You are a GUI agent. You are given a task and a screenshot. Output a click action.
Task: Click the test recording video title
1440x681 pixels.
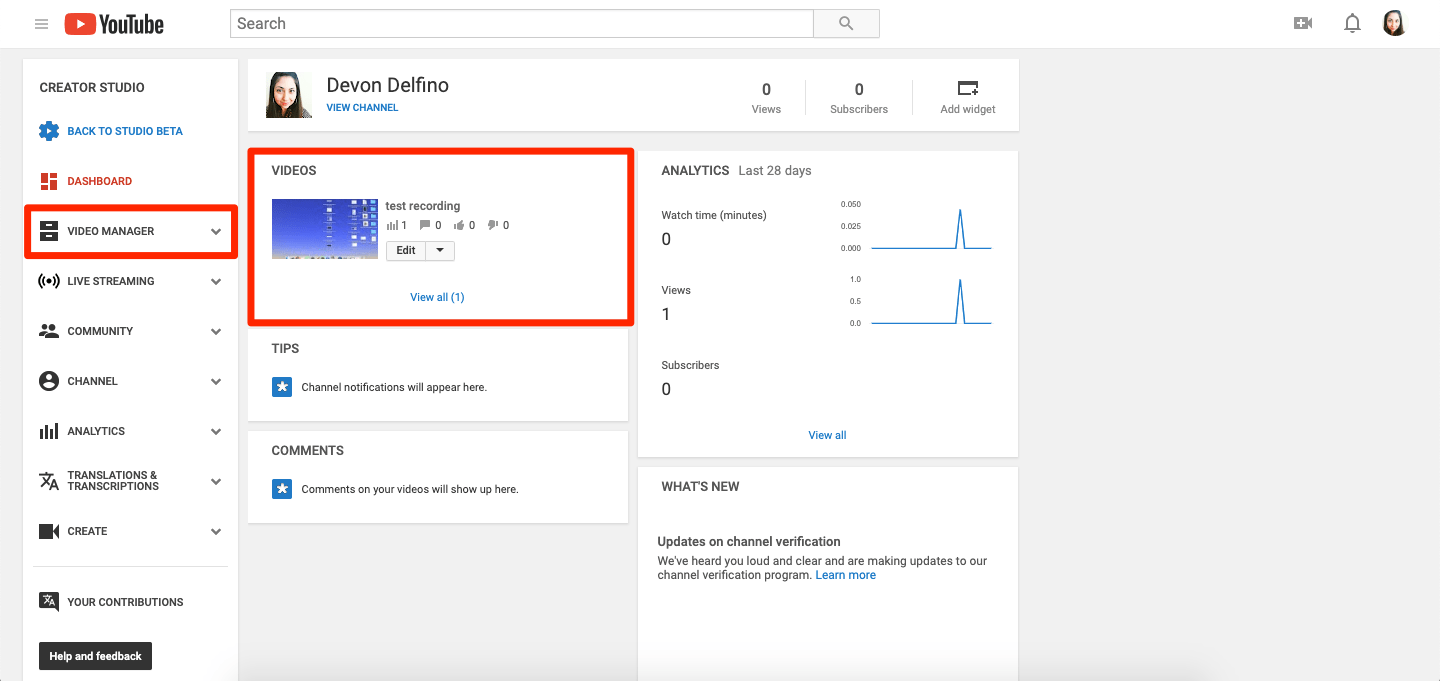pos(423,206)
